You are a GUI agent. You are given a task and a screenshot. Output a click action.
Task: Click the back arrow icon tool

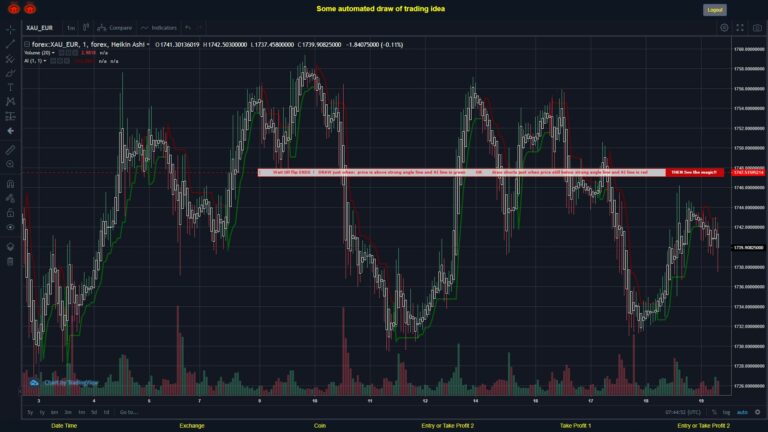coord(10,131)
